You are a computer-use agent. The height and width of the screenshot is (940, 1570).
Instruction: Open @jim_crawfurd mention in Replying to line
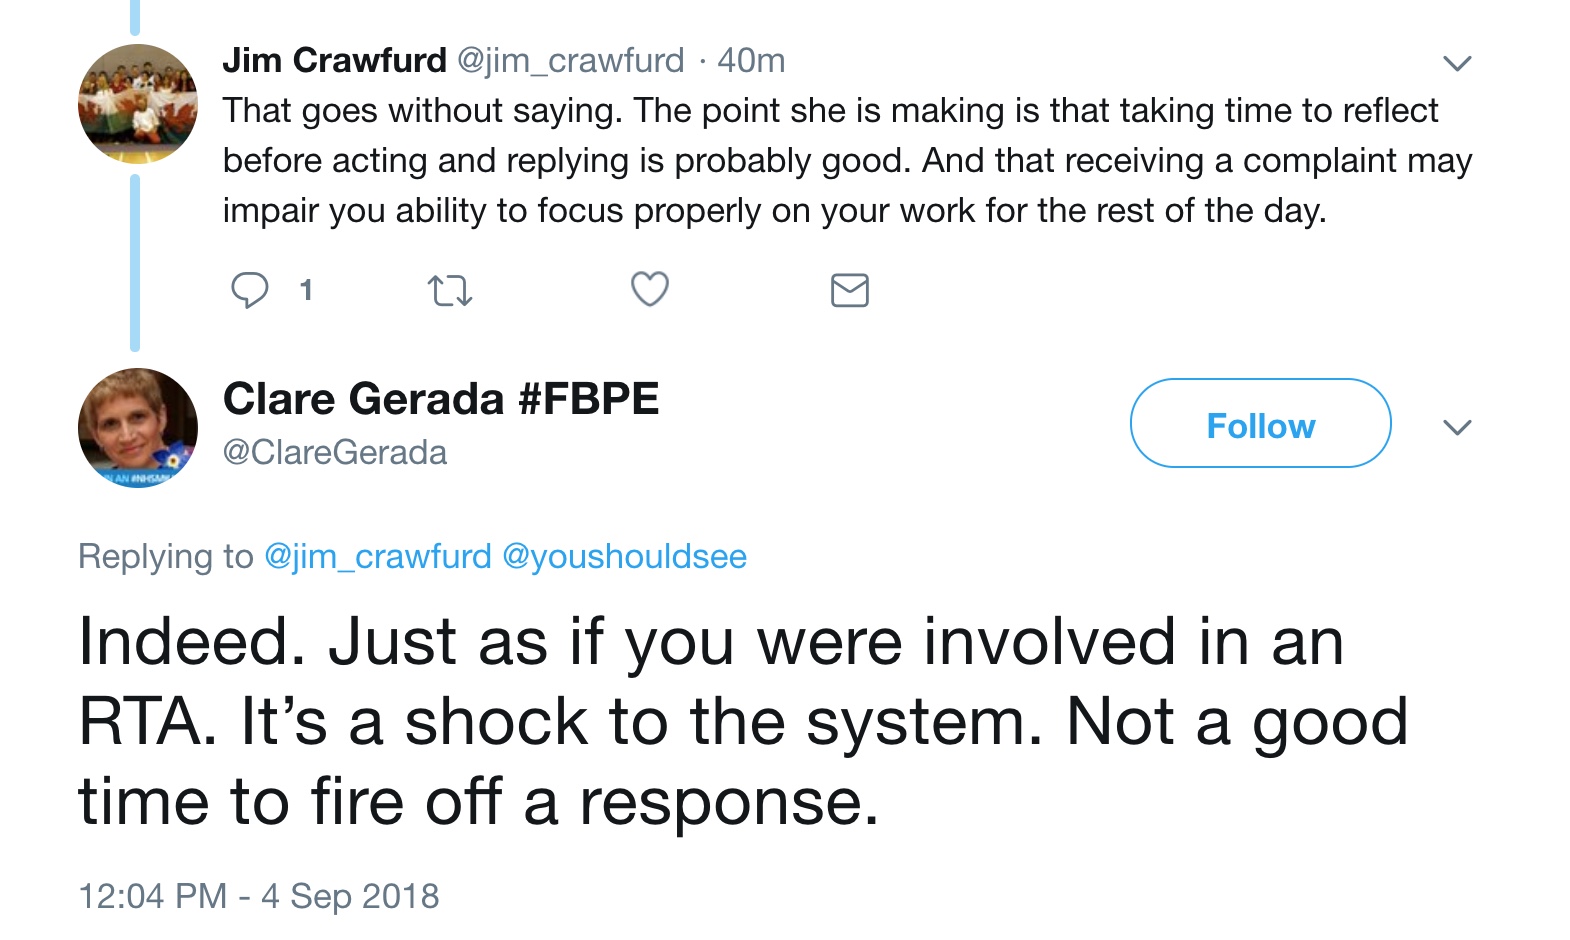point(377,557)
